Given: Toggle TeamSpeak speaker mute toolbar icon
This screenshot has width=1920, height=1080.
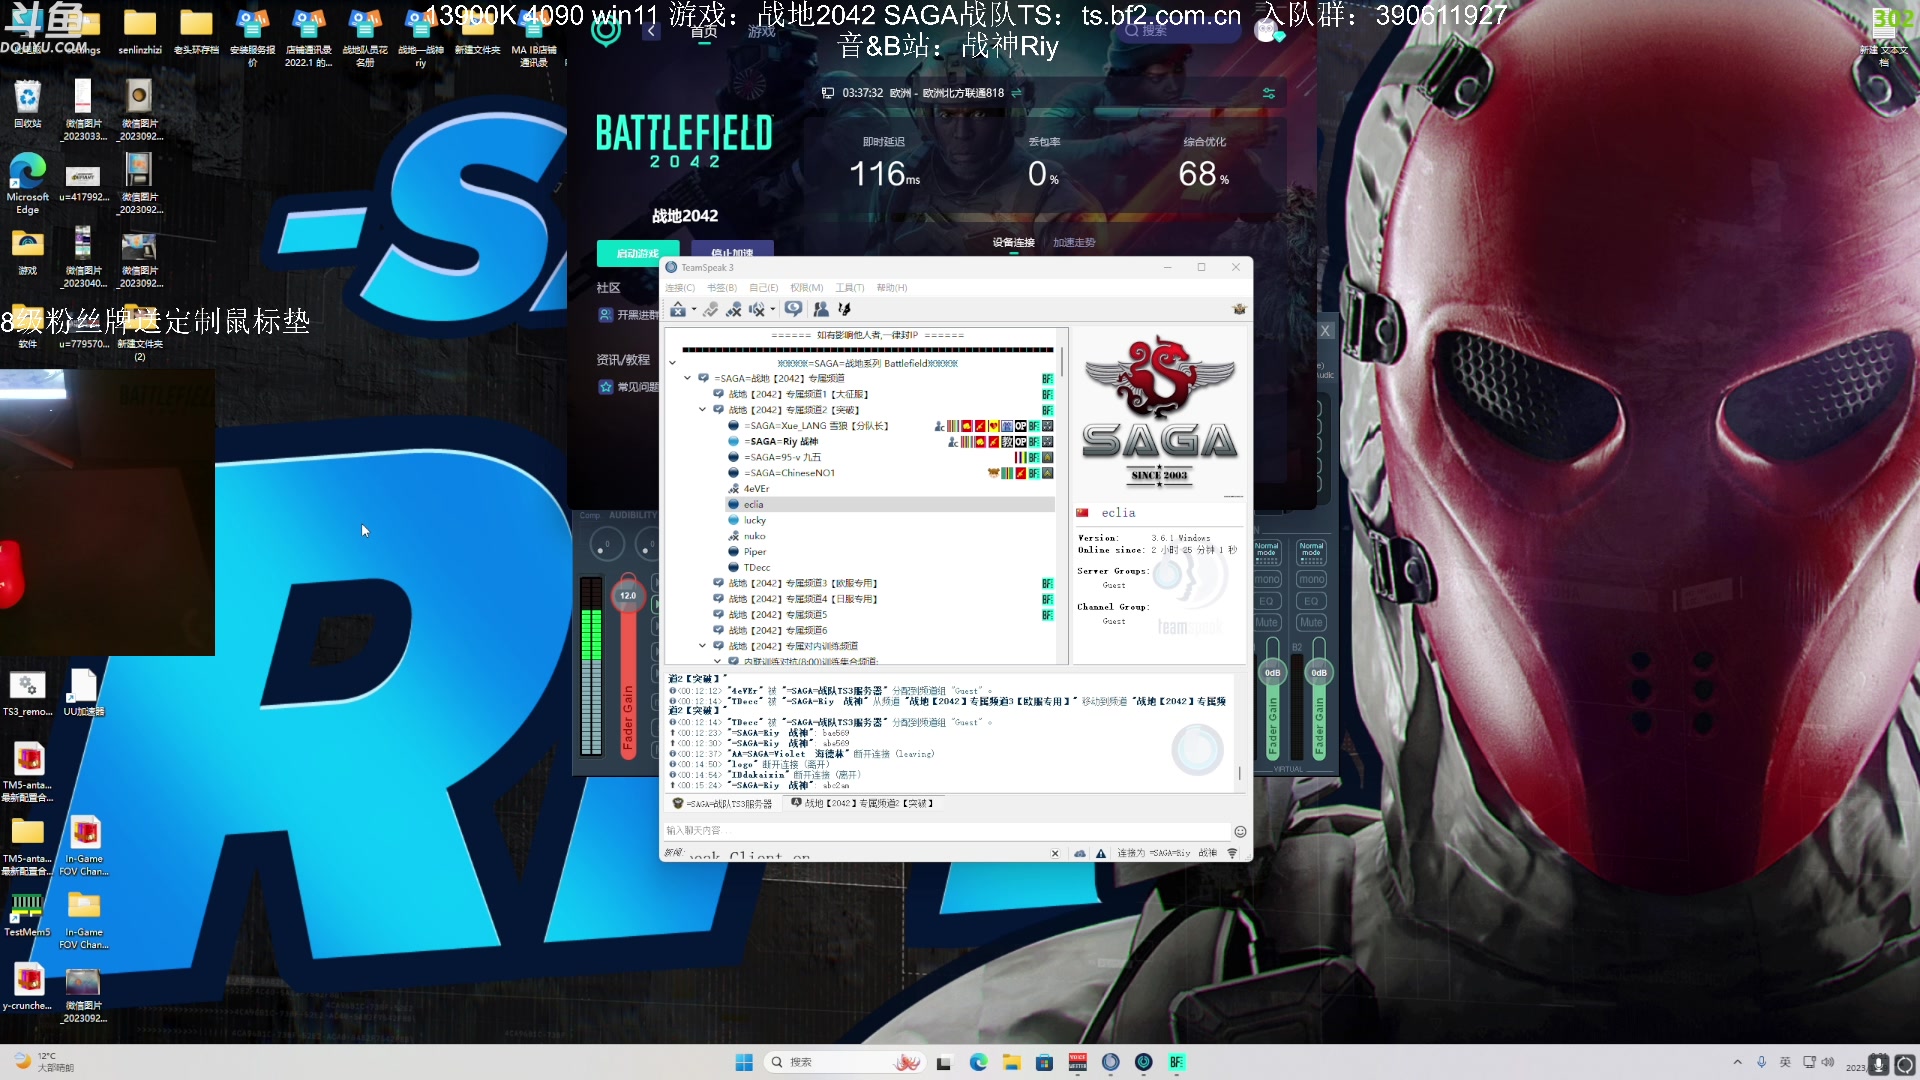Looking at the screenshot, I should click(757, 310).
